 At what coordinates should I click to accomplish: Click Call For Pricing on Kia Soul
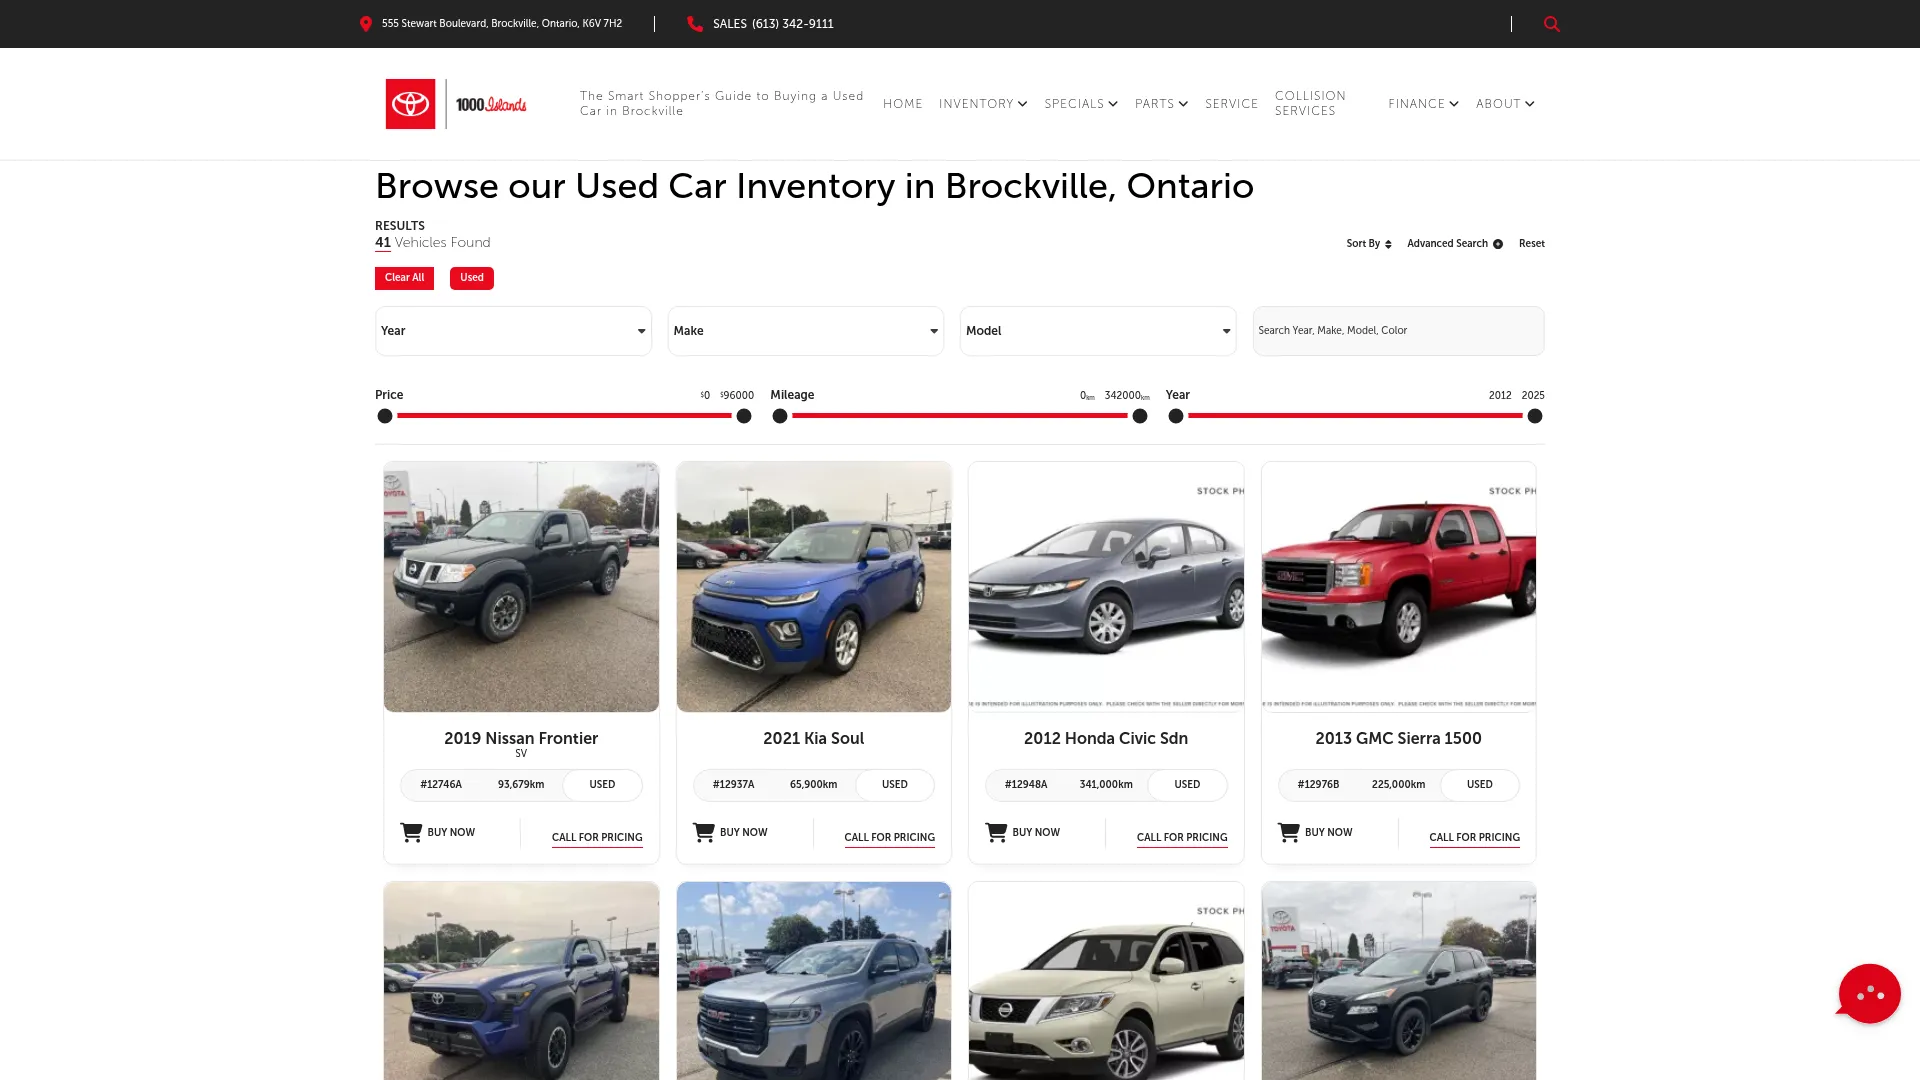[x=889, y=838]
